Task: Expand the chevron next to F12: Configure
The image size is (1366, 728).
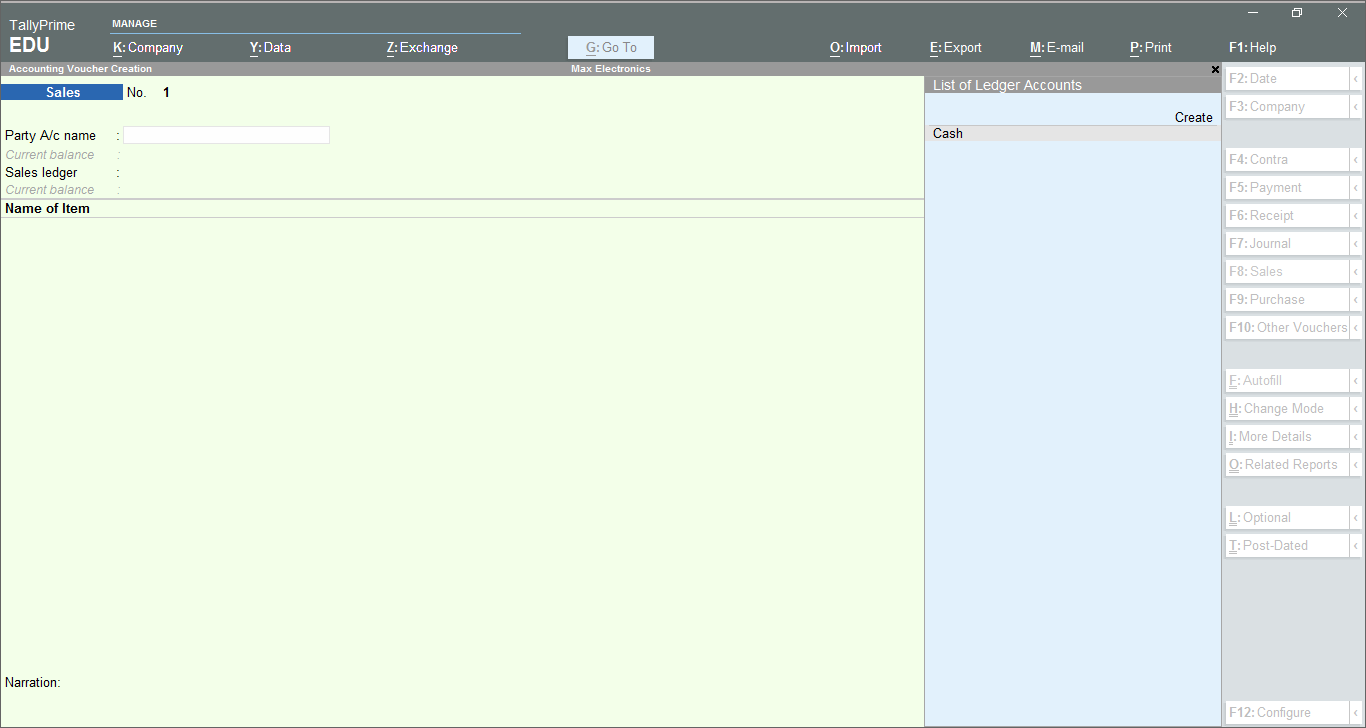Action: coord(1356,713)
